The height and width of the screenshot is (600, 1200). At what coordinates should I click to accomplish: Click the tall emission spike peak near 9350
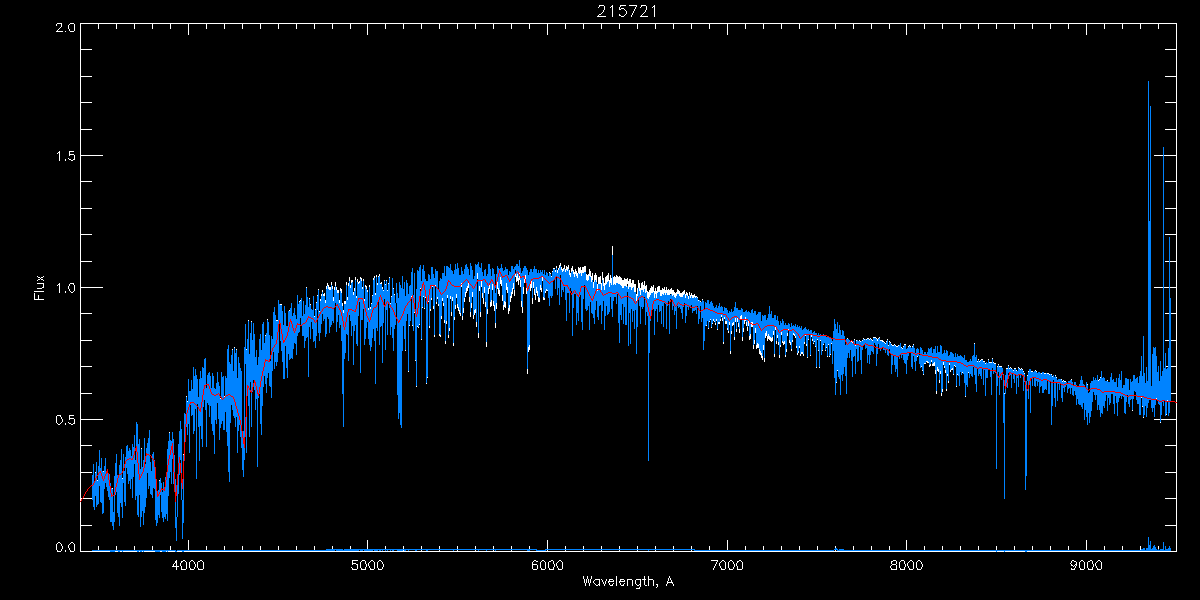1148,83
